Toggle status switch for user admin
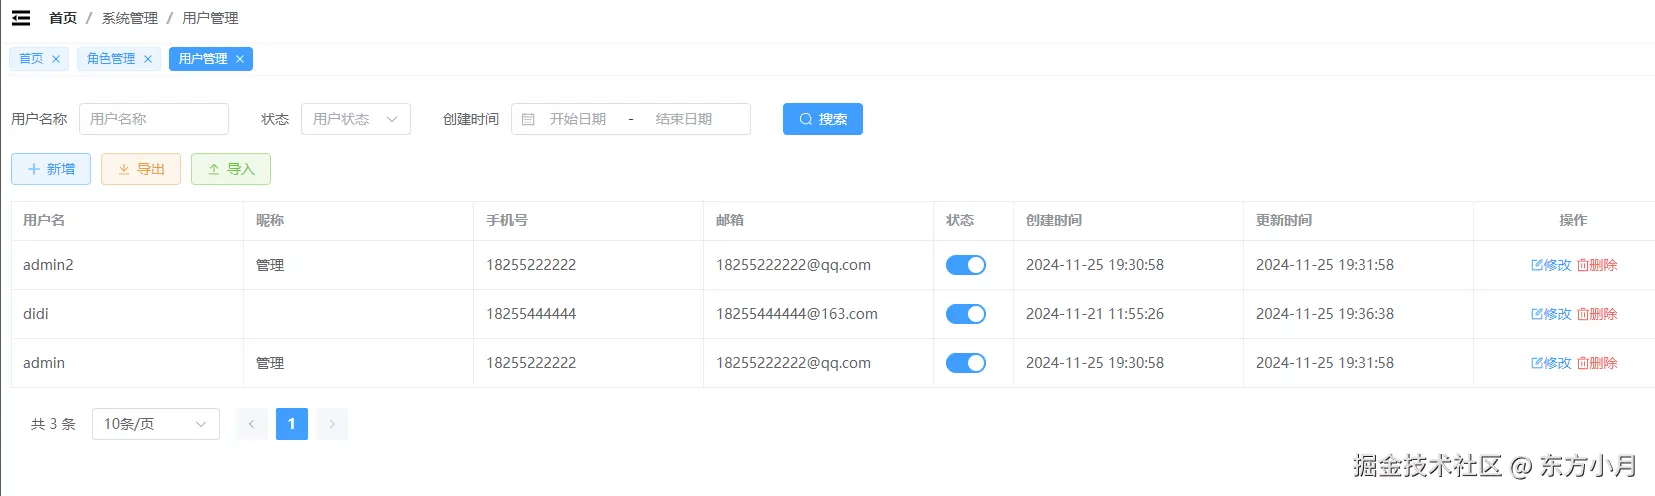The height and width of the screenshot is (496, 1655). (966, 363)
